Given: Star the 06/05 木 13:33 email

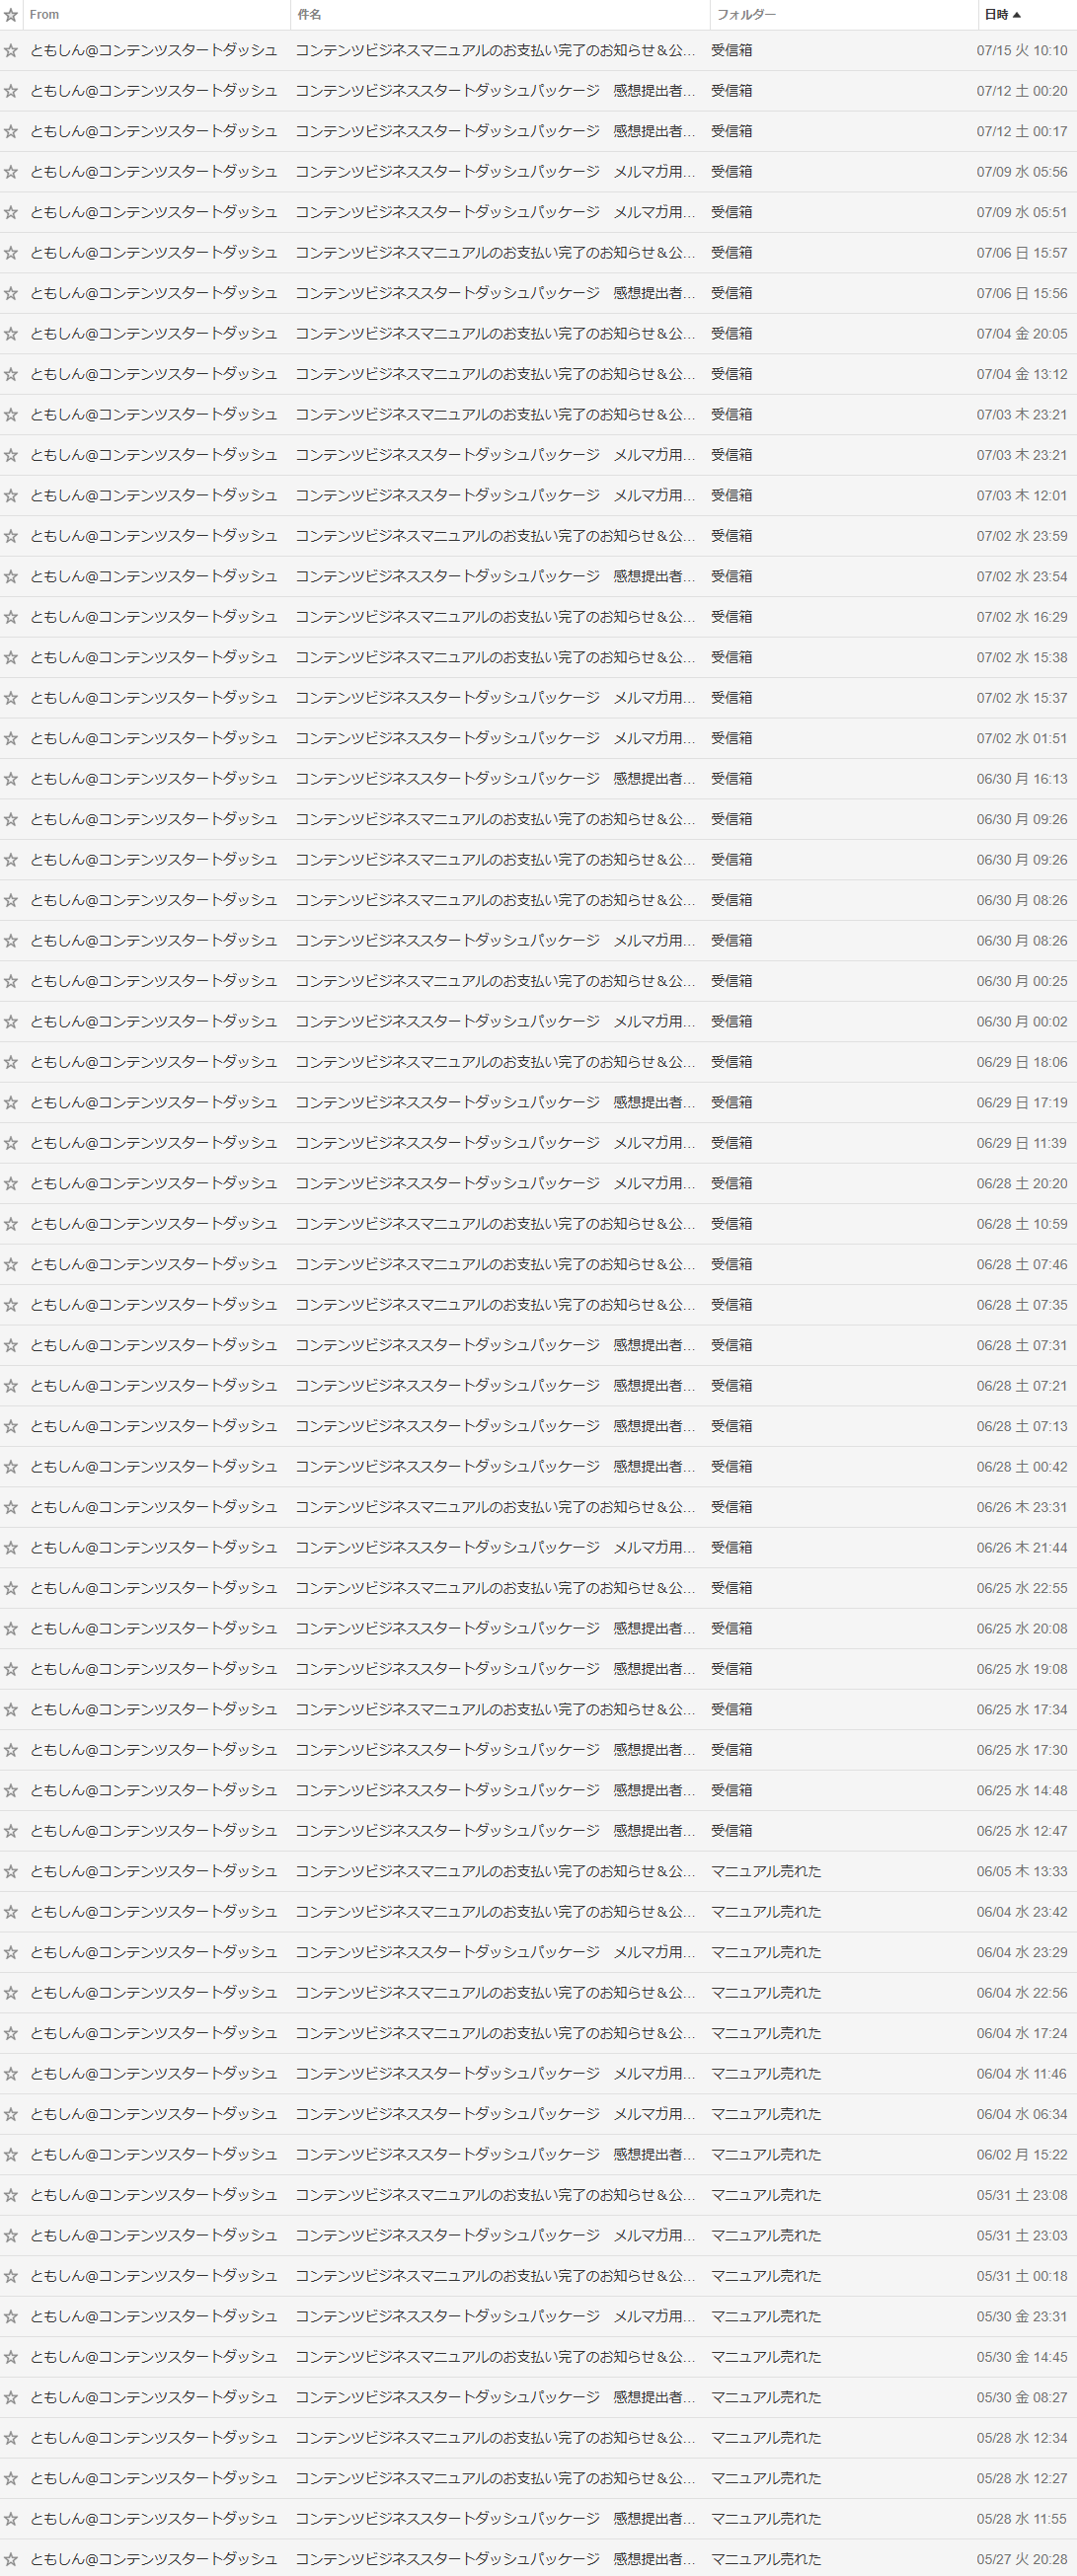Looking at the screenshot, I should [x=11, y=1871].
